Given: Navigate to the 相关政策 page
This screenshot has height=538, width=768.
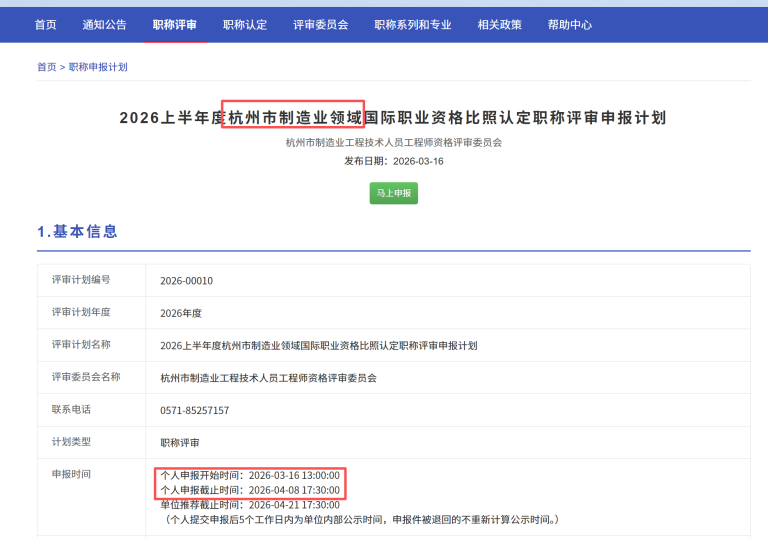Looking at the screenshot, I should 499,24.
